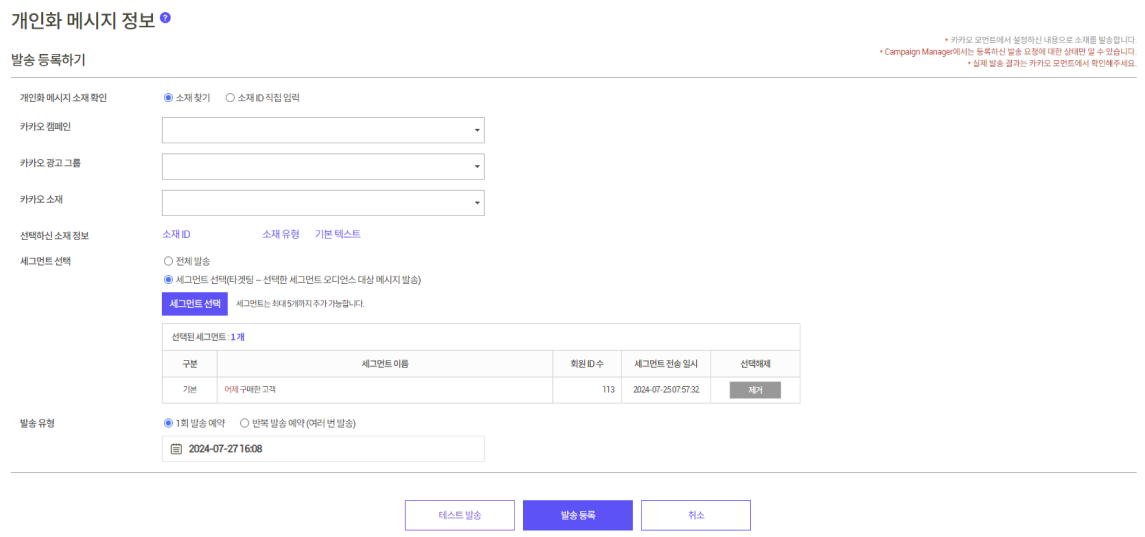Choose 전체 발송 radio button
The width and height of the screenshot is (1145, 537).
168,261
